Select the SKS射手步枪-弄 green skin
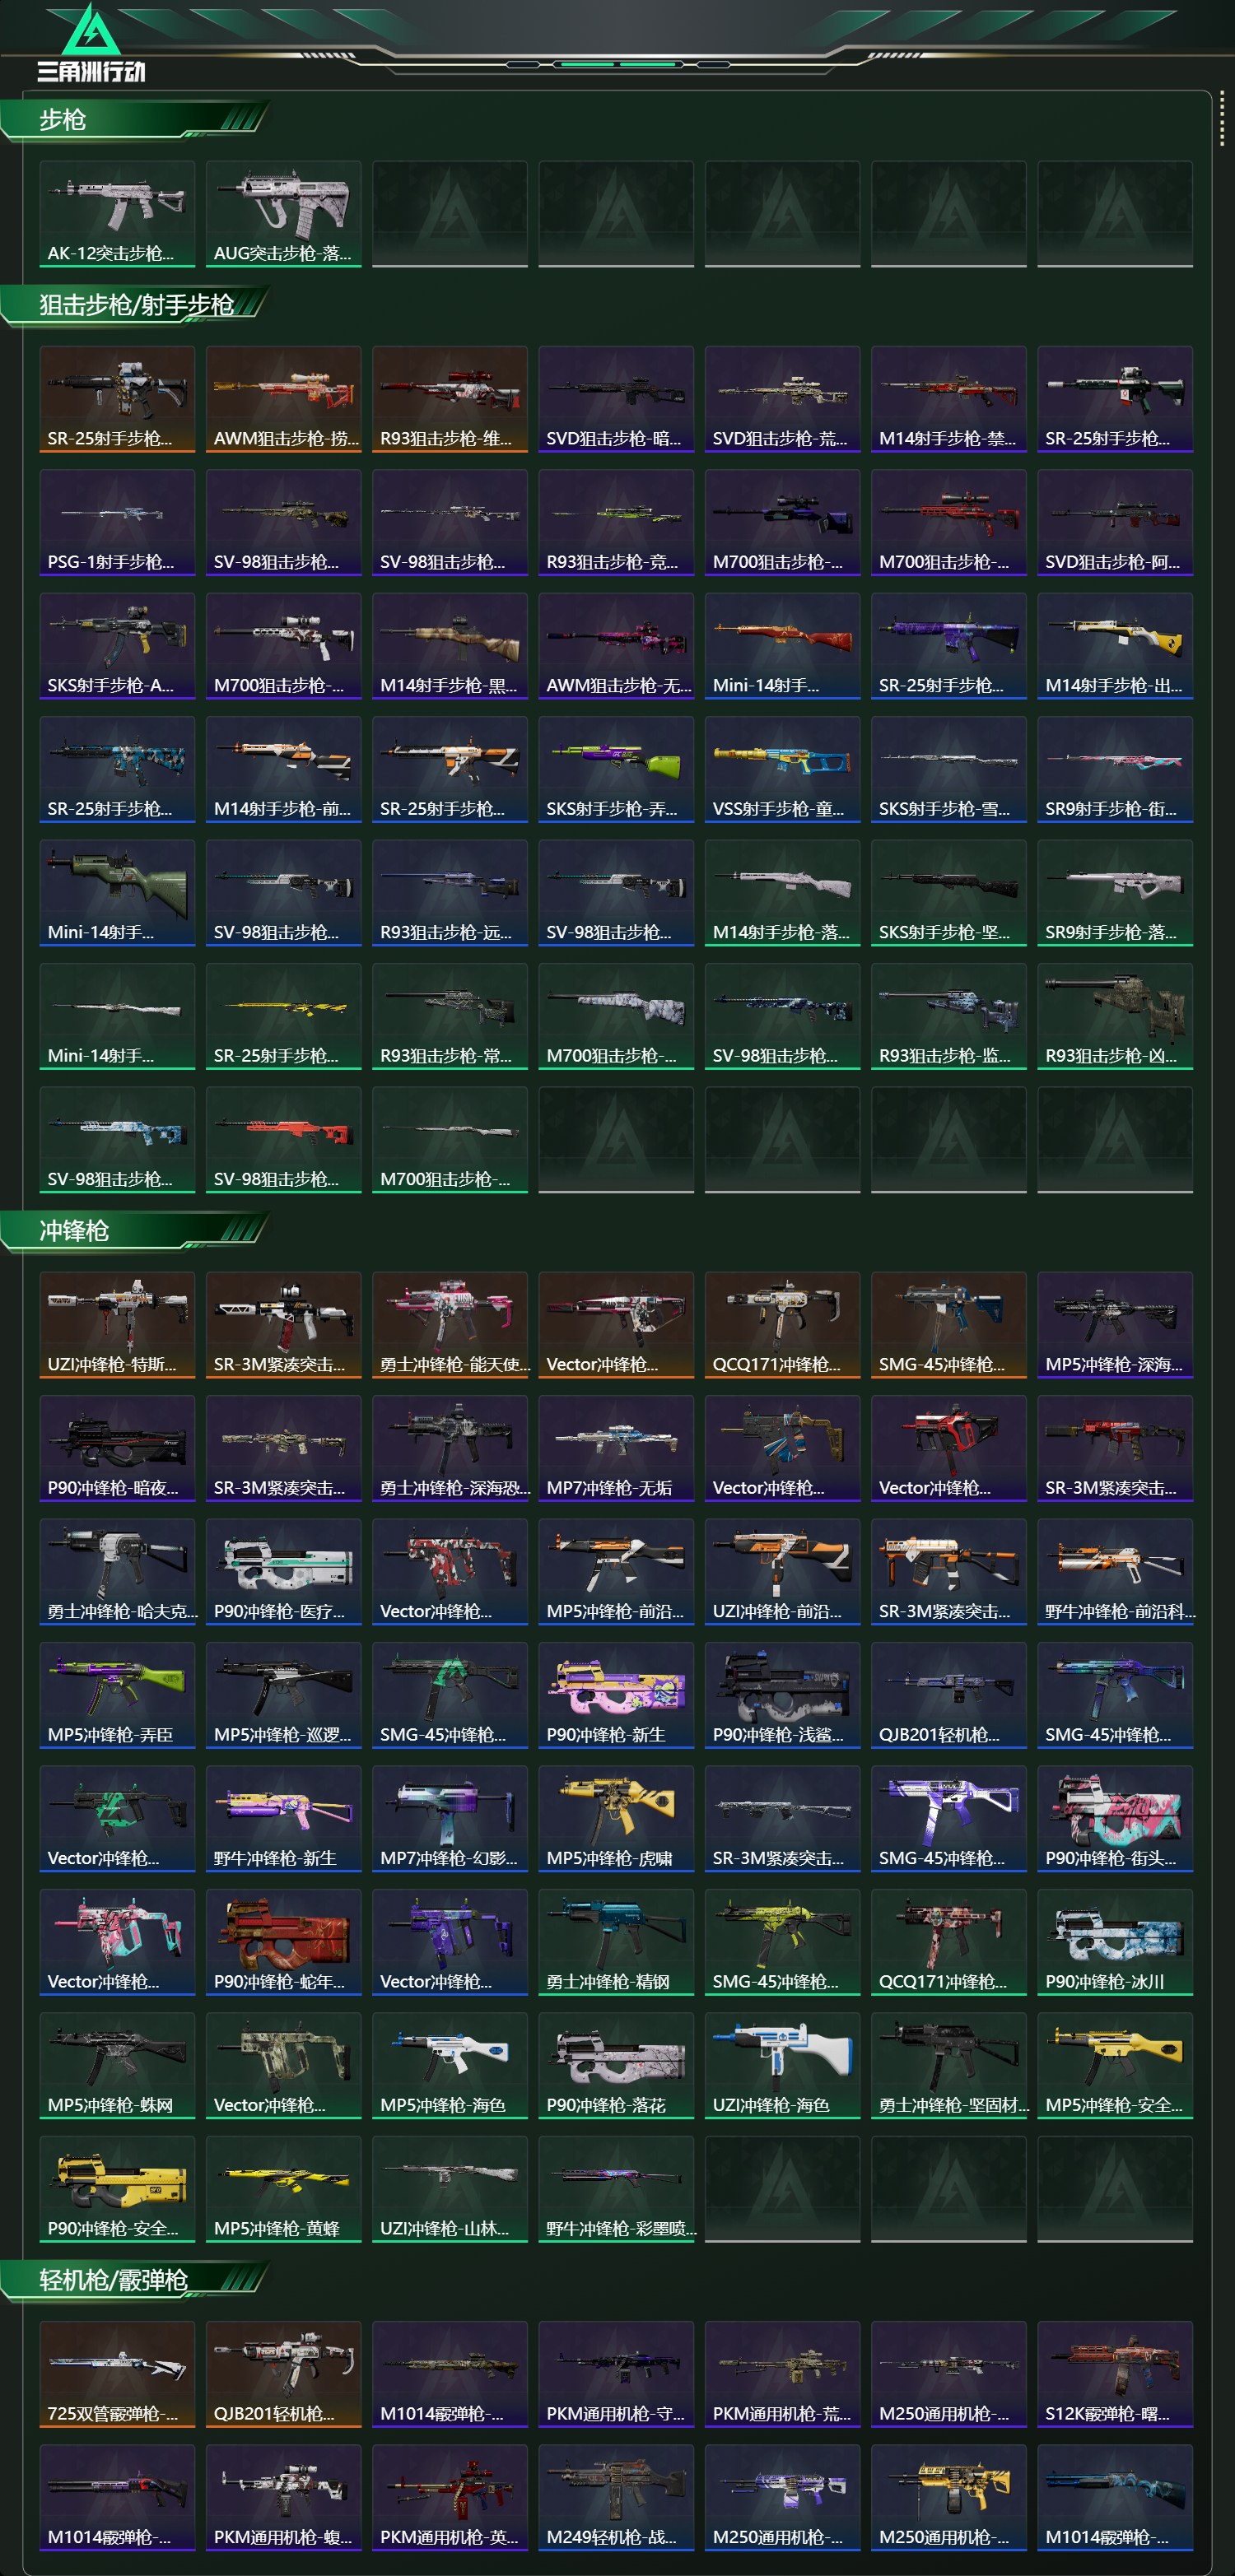The image size is (1235, 2576). pos(616,769)
